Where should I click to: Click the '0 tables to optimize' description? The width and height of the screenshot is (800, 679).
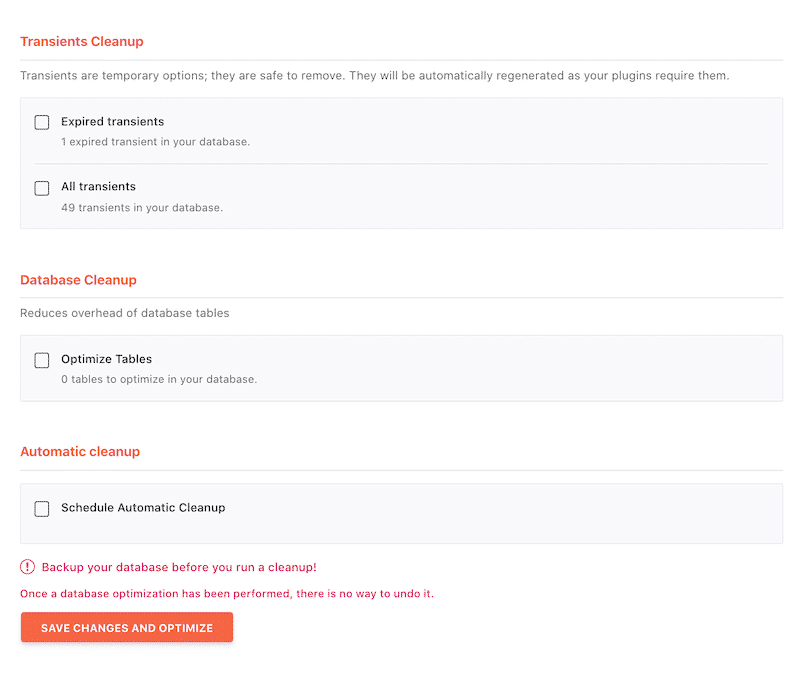[160, 379]
